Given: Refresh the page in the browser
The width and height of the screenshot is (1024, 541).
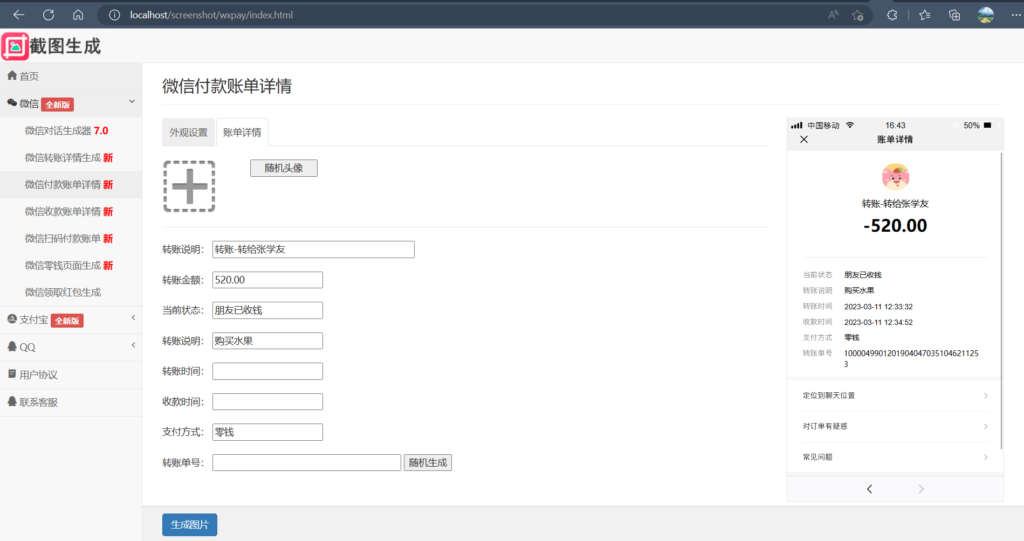Looking at the screenshot, I should pyautogui.click(x=48, y=15).
